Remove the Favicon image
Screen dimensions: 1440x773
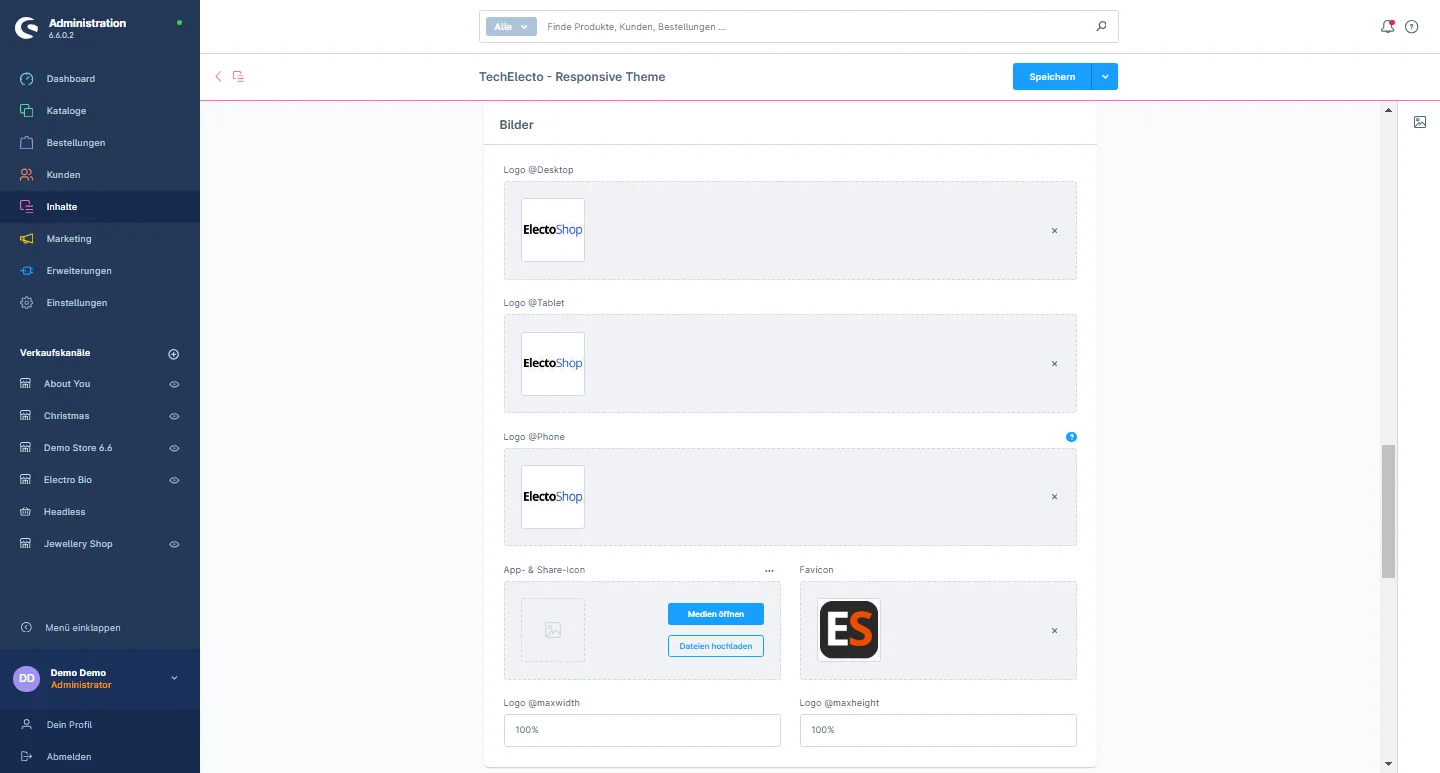point(1054,631)
